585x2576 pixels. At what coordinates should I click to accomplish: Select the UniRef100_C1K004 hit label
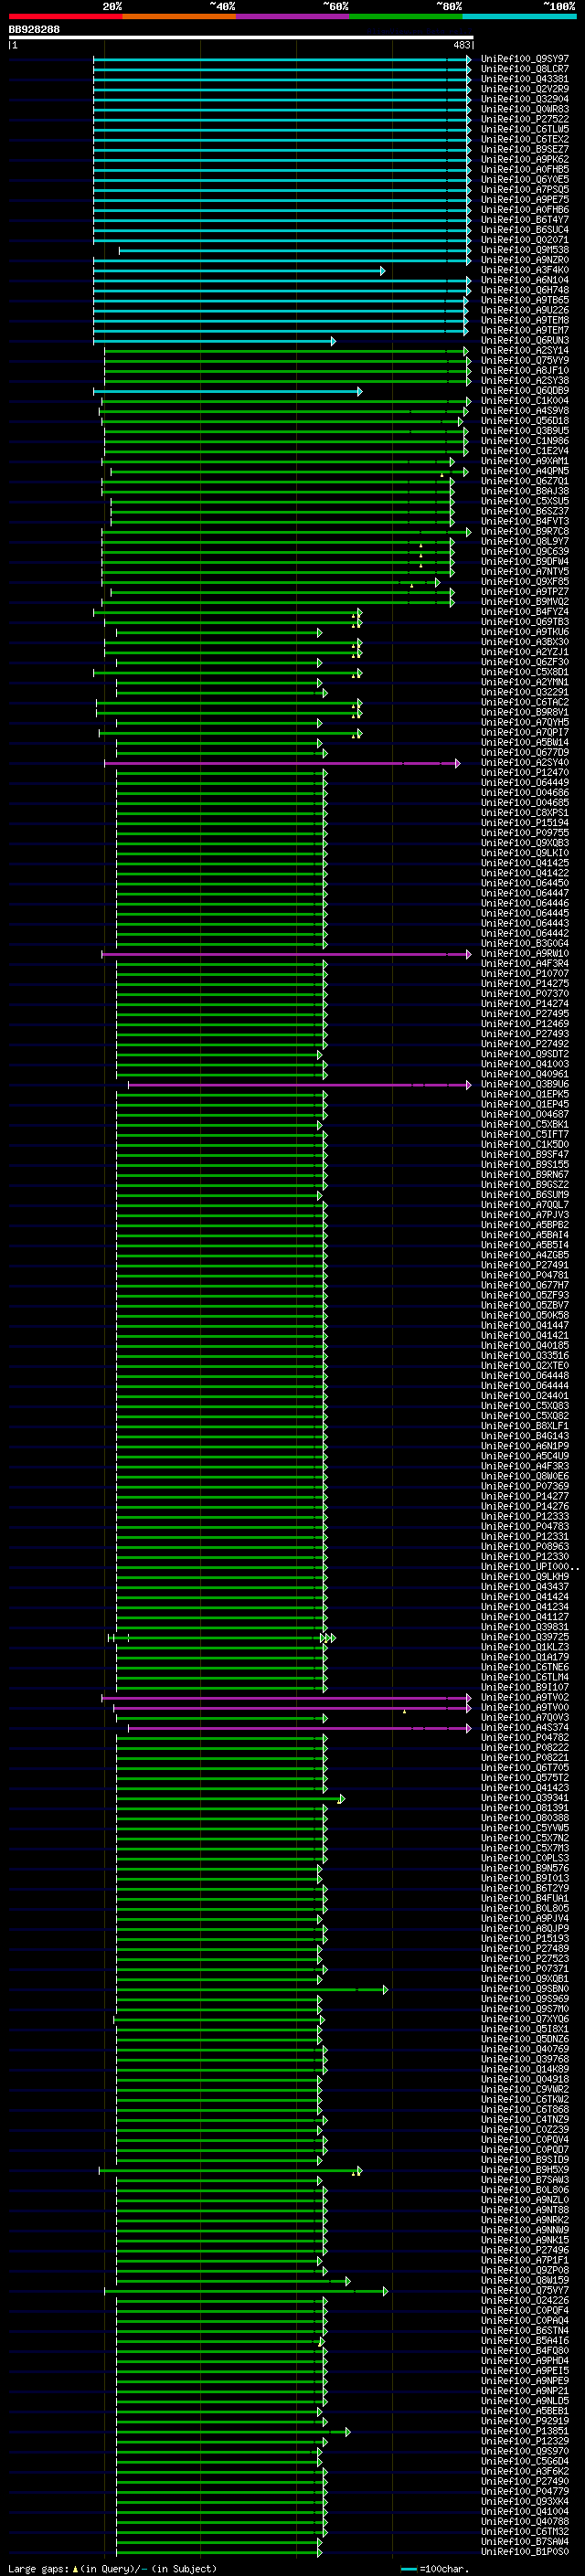click(x=525, y=400)
